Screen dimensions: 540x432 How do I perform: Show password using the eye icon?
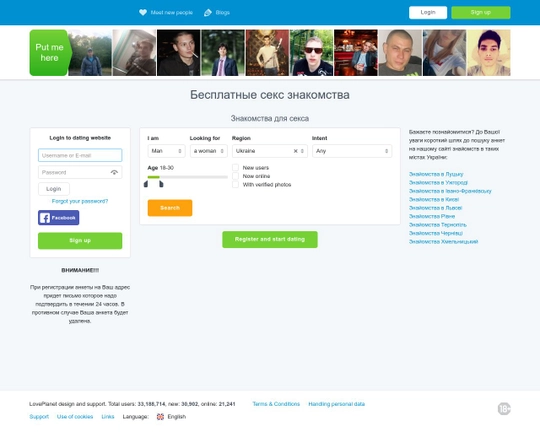pyautogui.click(x=114, y=172)
